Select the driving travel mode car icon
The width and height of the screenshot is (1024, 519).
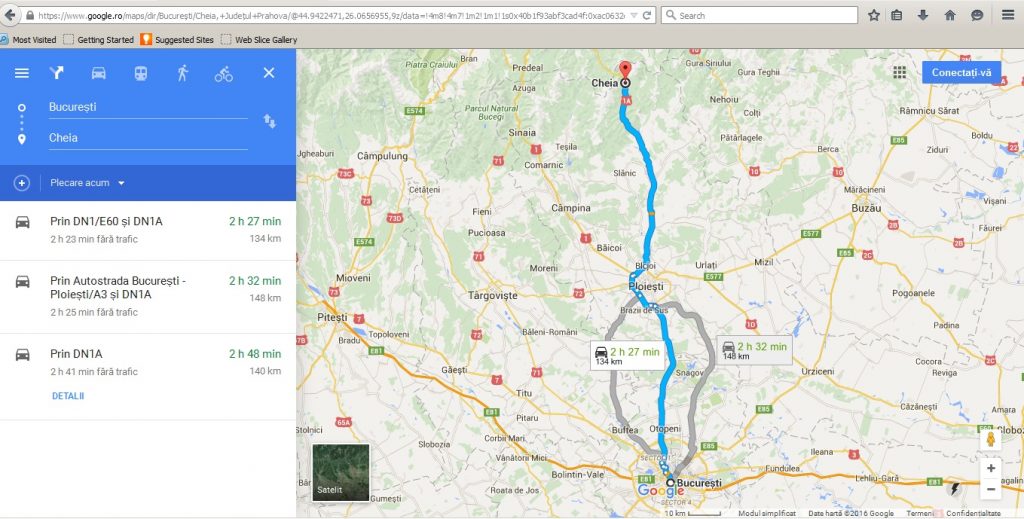click(x=99, y=73)
